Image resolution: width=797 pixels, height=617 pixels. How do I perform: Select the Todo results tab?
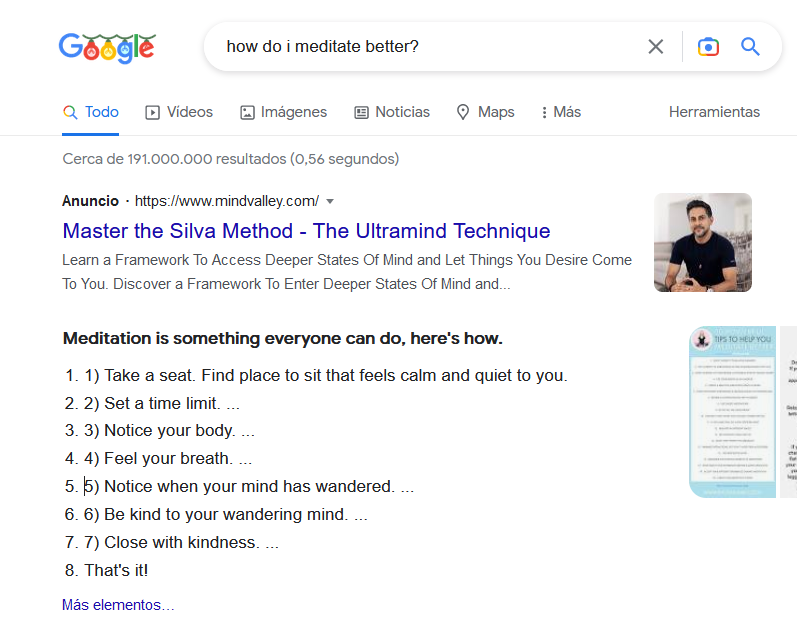(x=91, y=112)
